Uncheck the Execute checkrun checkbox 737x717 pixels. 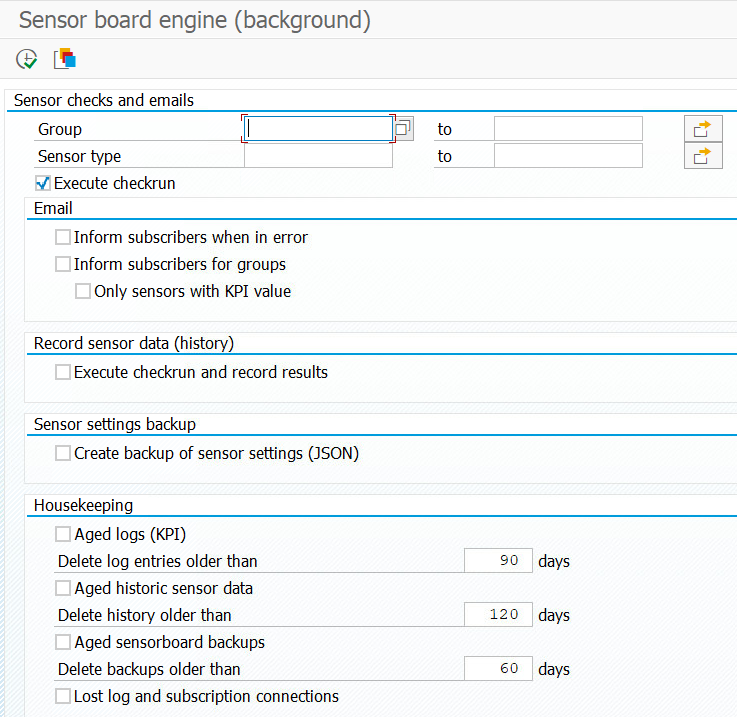(x=43, y=183)
